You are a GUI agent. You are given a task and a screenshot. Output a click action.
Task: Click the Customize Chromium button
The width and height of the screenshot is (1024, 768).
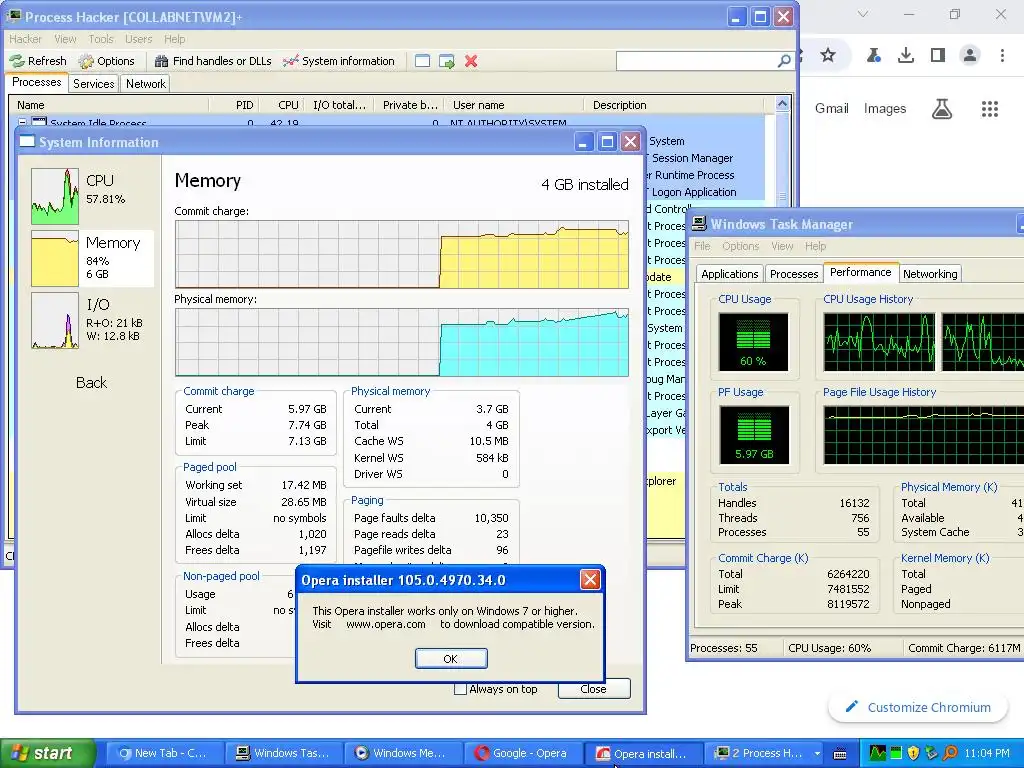pos(918,707)
